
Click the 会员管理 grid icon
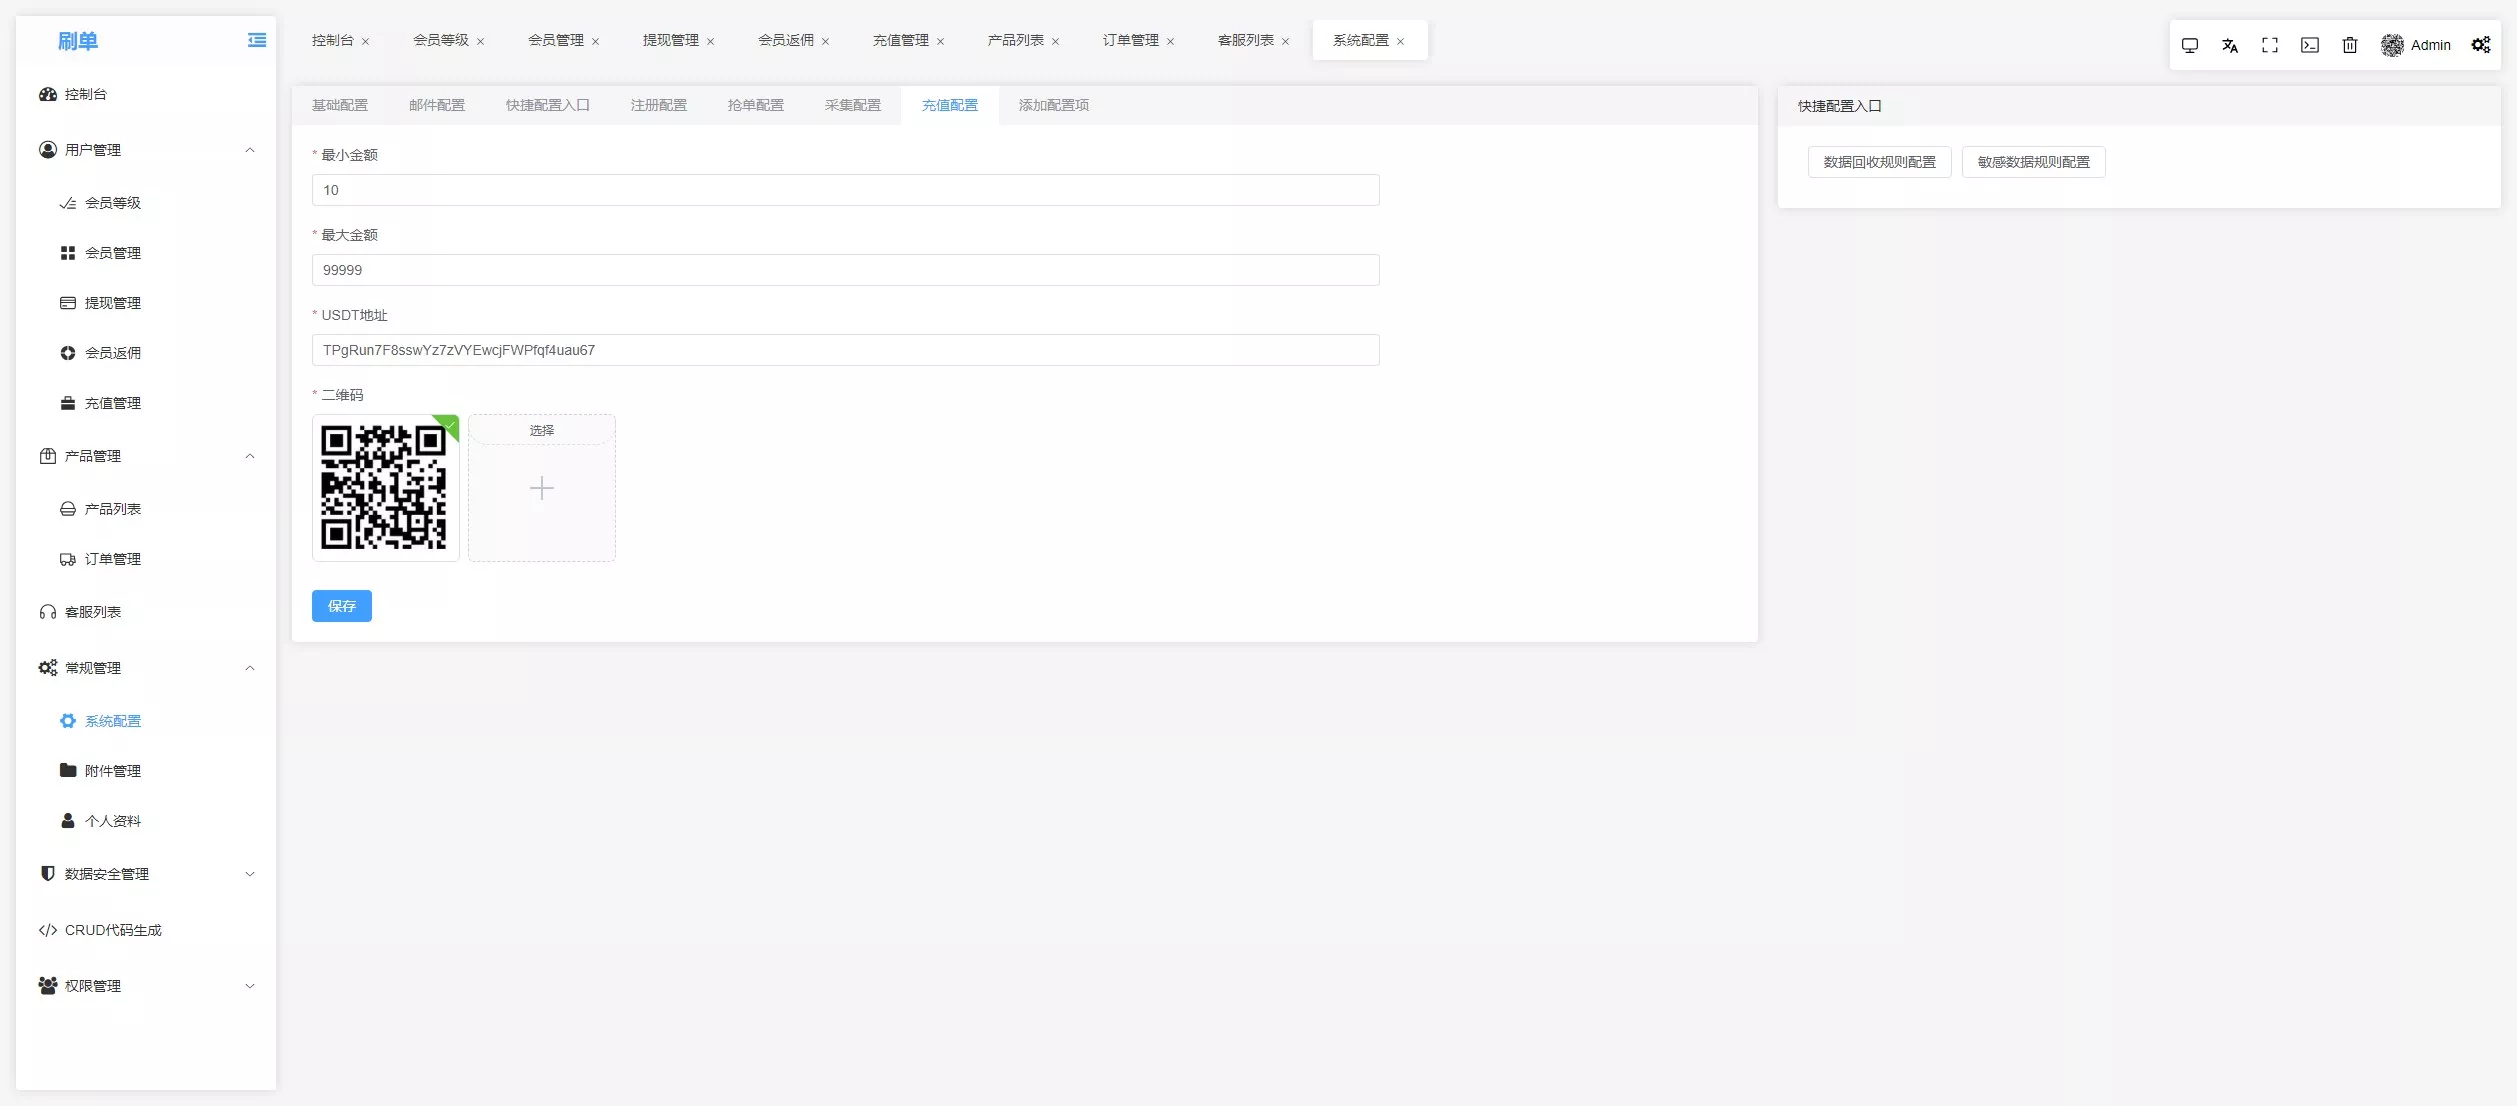click(x=68, y=253)
